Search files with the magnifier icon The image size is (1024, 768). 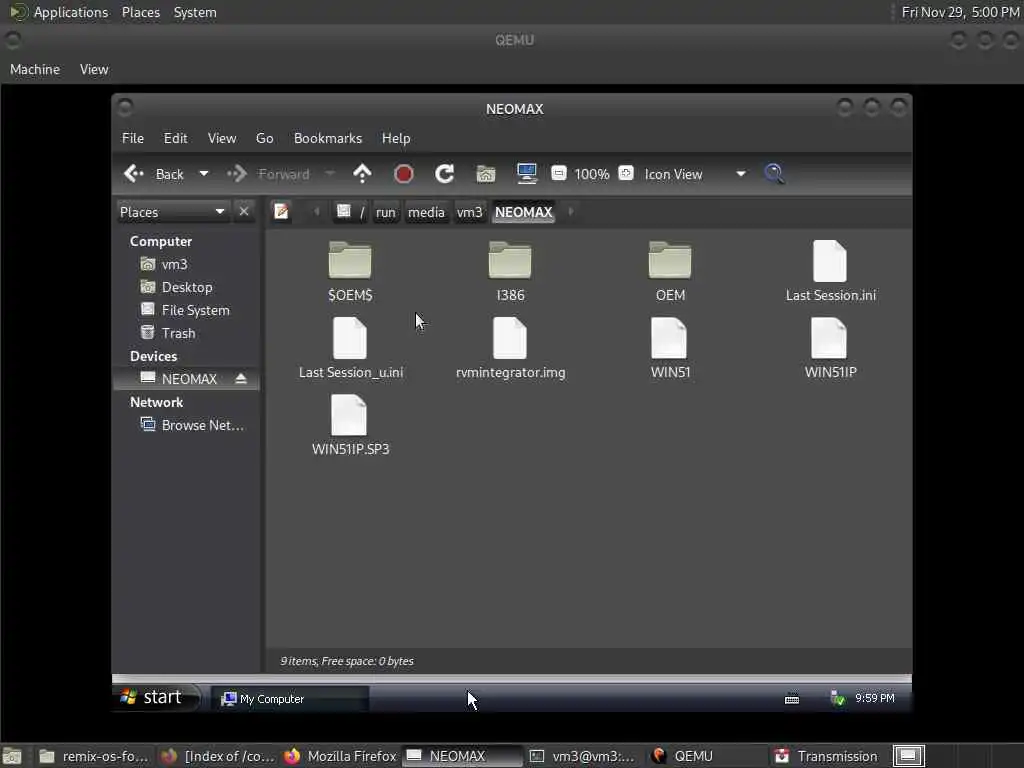[x=774, y=174]
